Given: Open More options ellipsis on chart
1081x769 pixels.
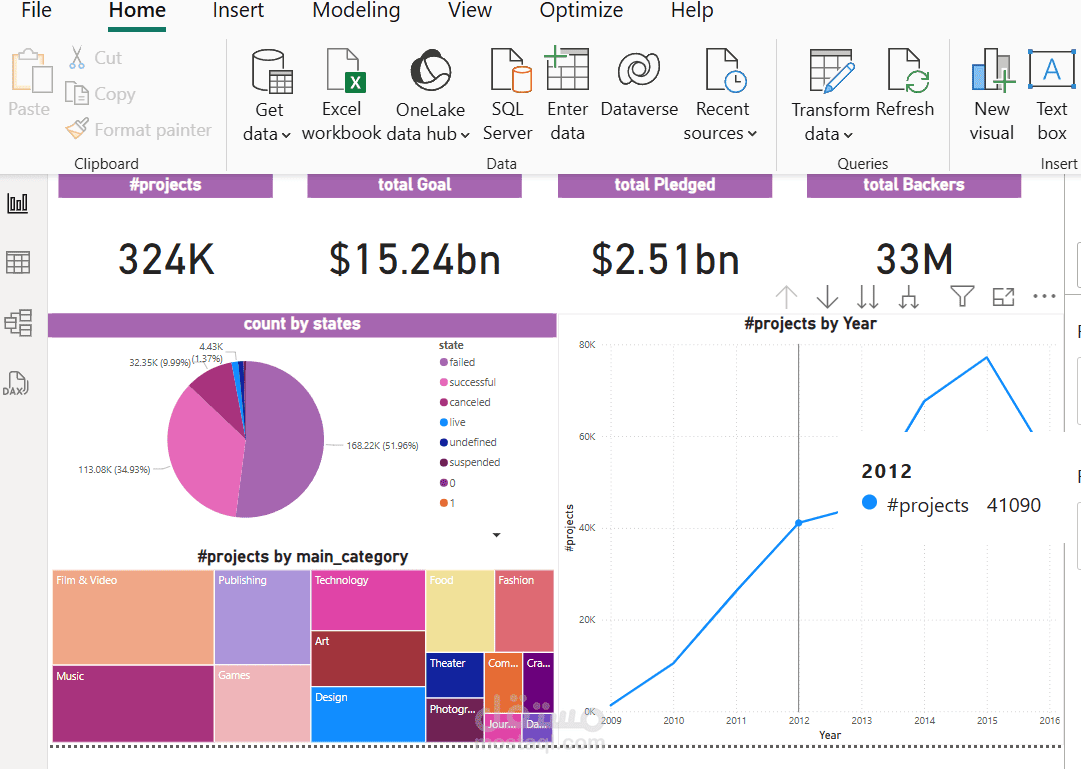Looking at the screenshot, I should (x=1044, y=297).
